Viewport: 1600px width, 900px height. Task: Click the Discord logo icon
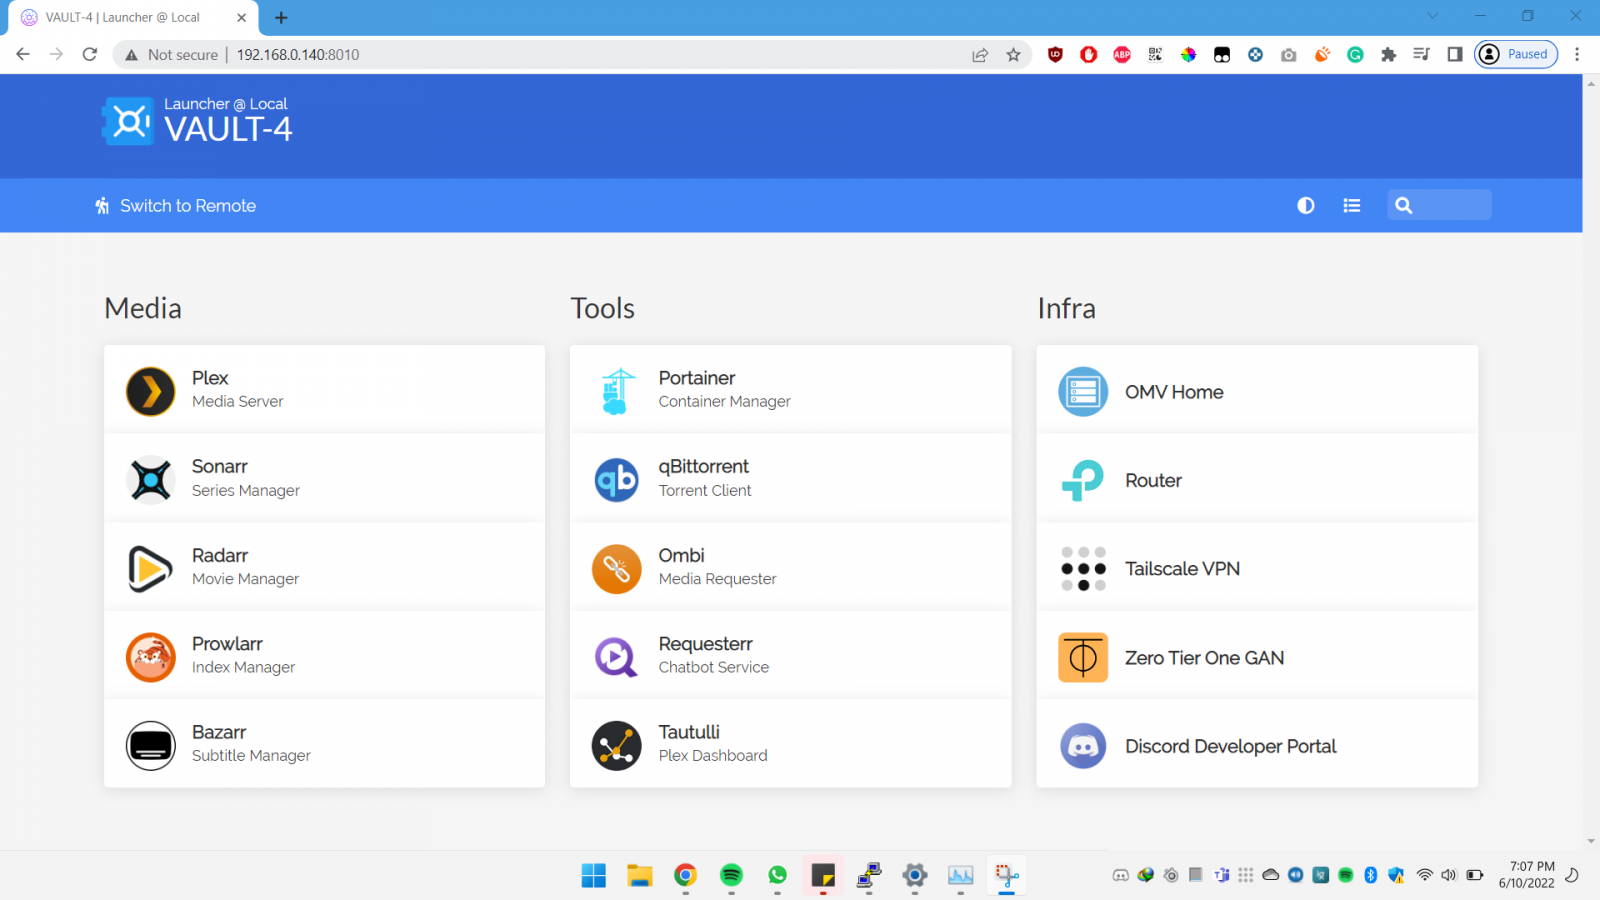1083,745
